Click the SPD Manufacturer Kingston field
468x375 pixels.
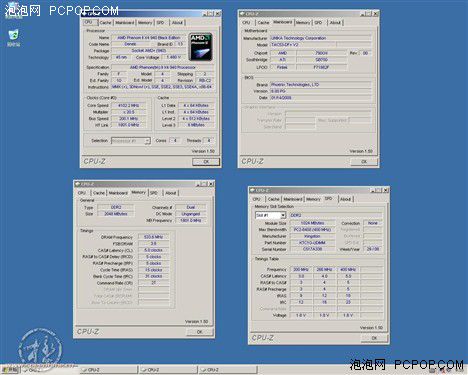pos(313,236)
